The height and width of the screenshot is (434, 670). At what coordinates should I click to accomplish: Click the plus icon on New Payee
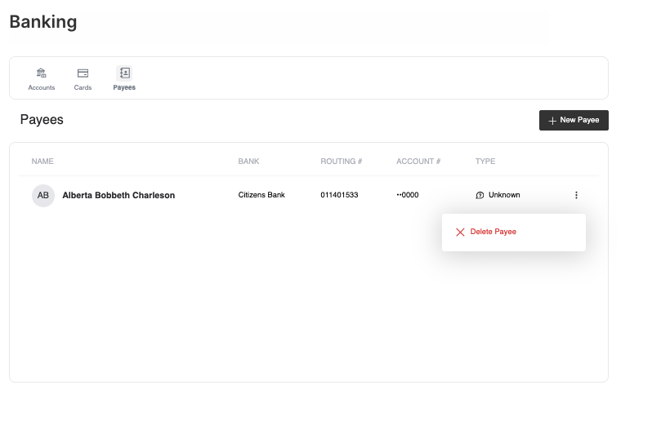pos(552,120)
